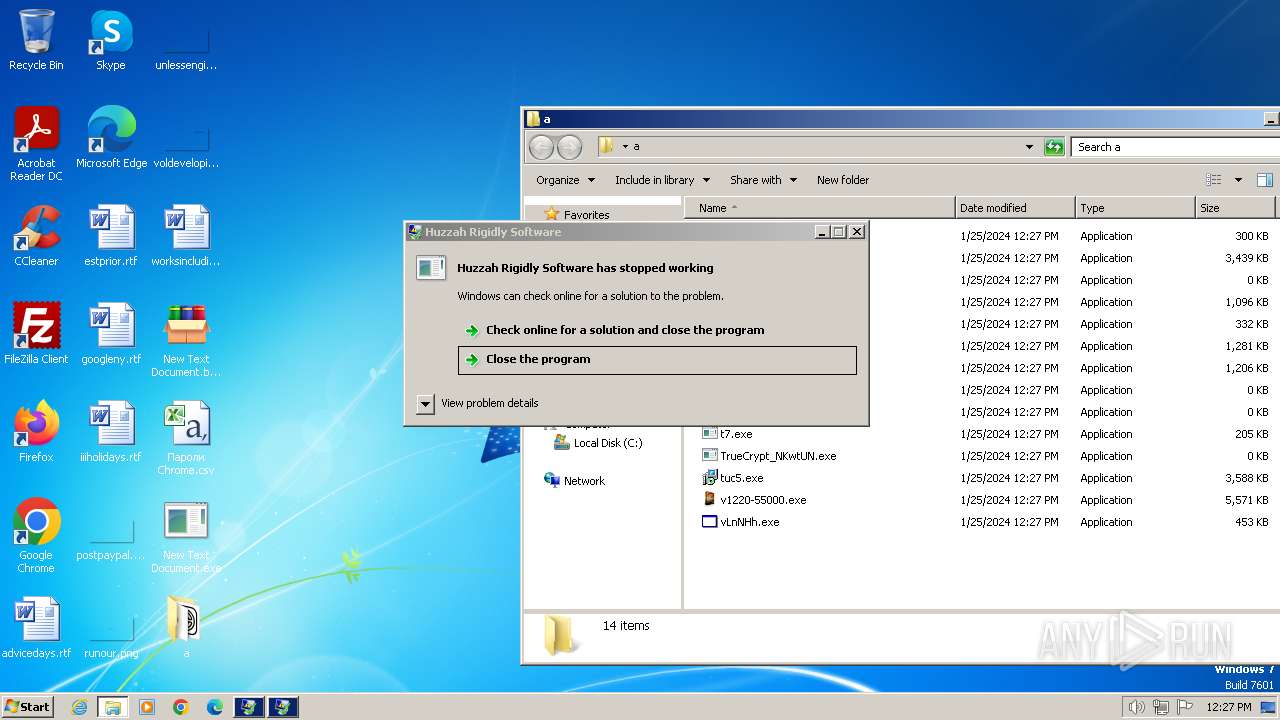Switch to File Explorer taskbar button
1280x720 pixels.
(113, 707)
